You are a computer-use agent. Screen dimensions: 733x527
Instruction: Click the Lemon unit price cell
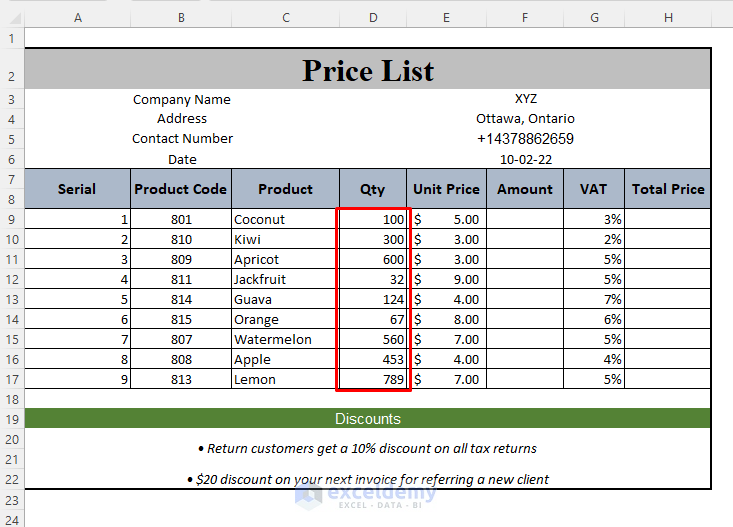(446, 379)
